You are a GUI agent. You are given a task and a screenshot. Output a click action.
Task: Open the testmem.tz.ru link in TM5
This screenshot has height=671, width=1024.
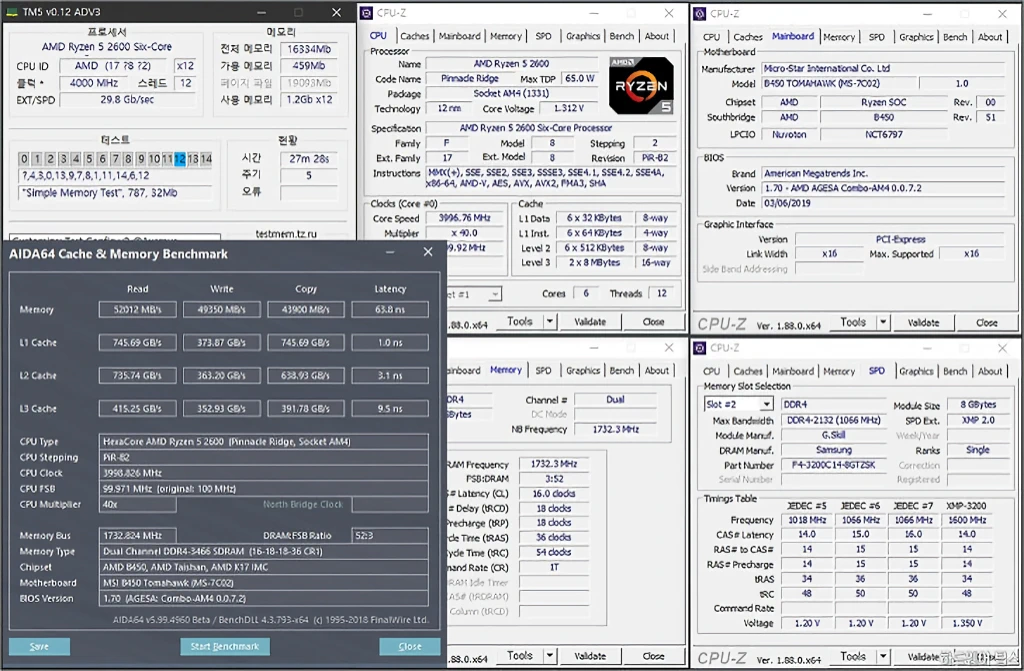tap(285, 233)
